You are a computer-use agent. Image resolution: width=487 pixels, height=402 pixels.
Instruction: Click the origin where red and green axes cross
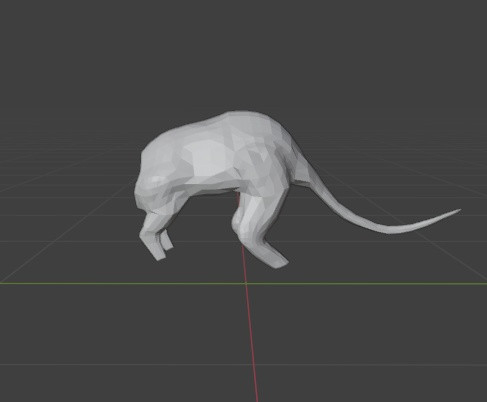pos(246,284)
